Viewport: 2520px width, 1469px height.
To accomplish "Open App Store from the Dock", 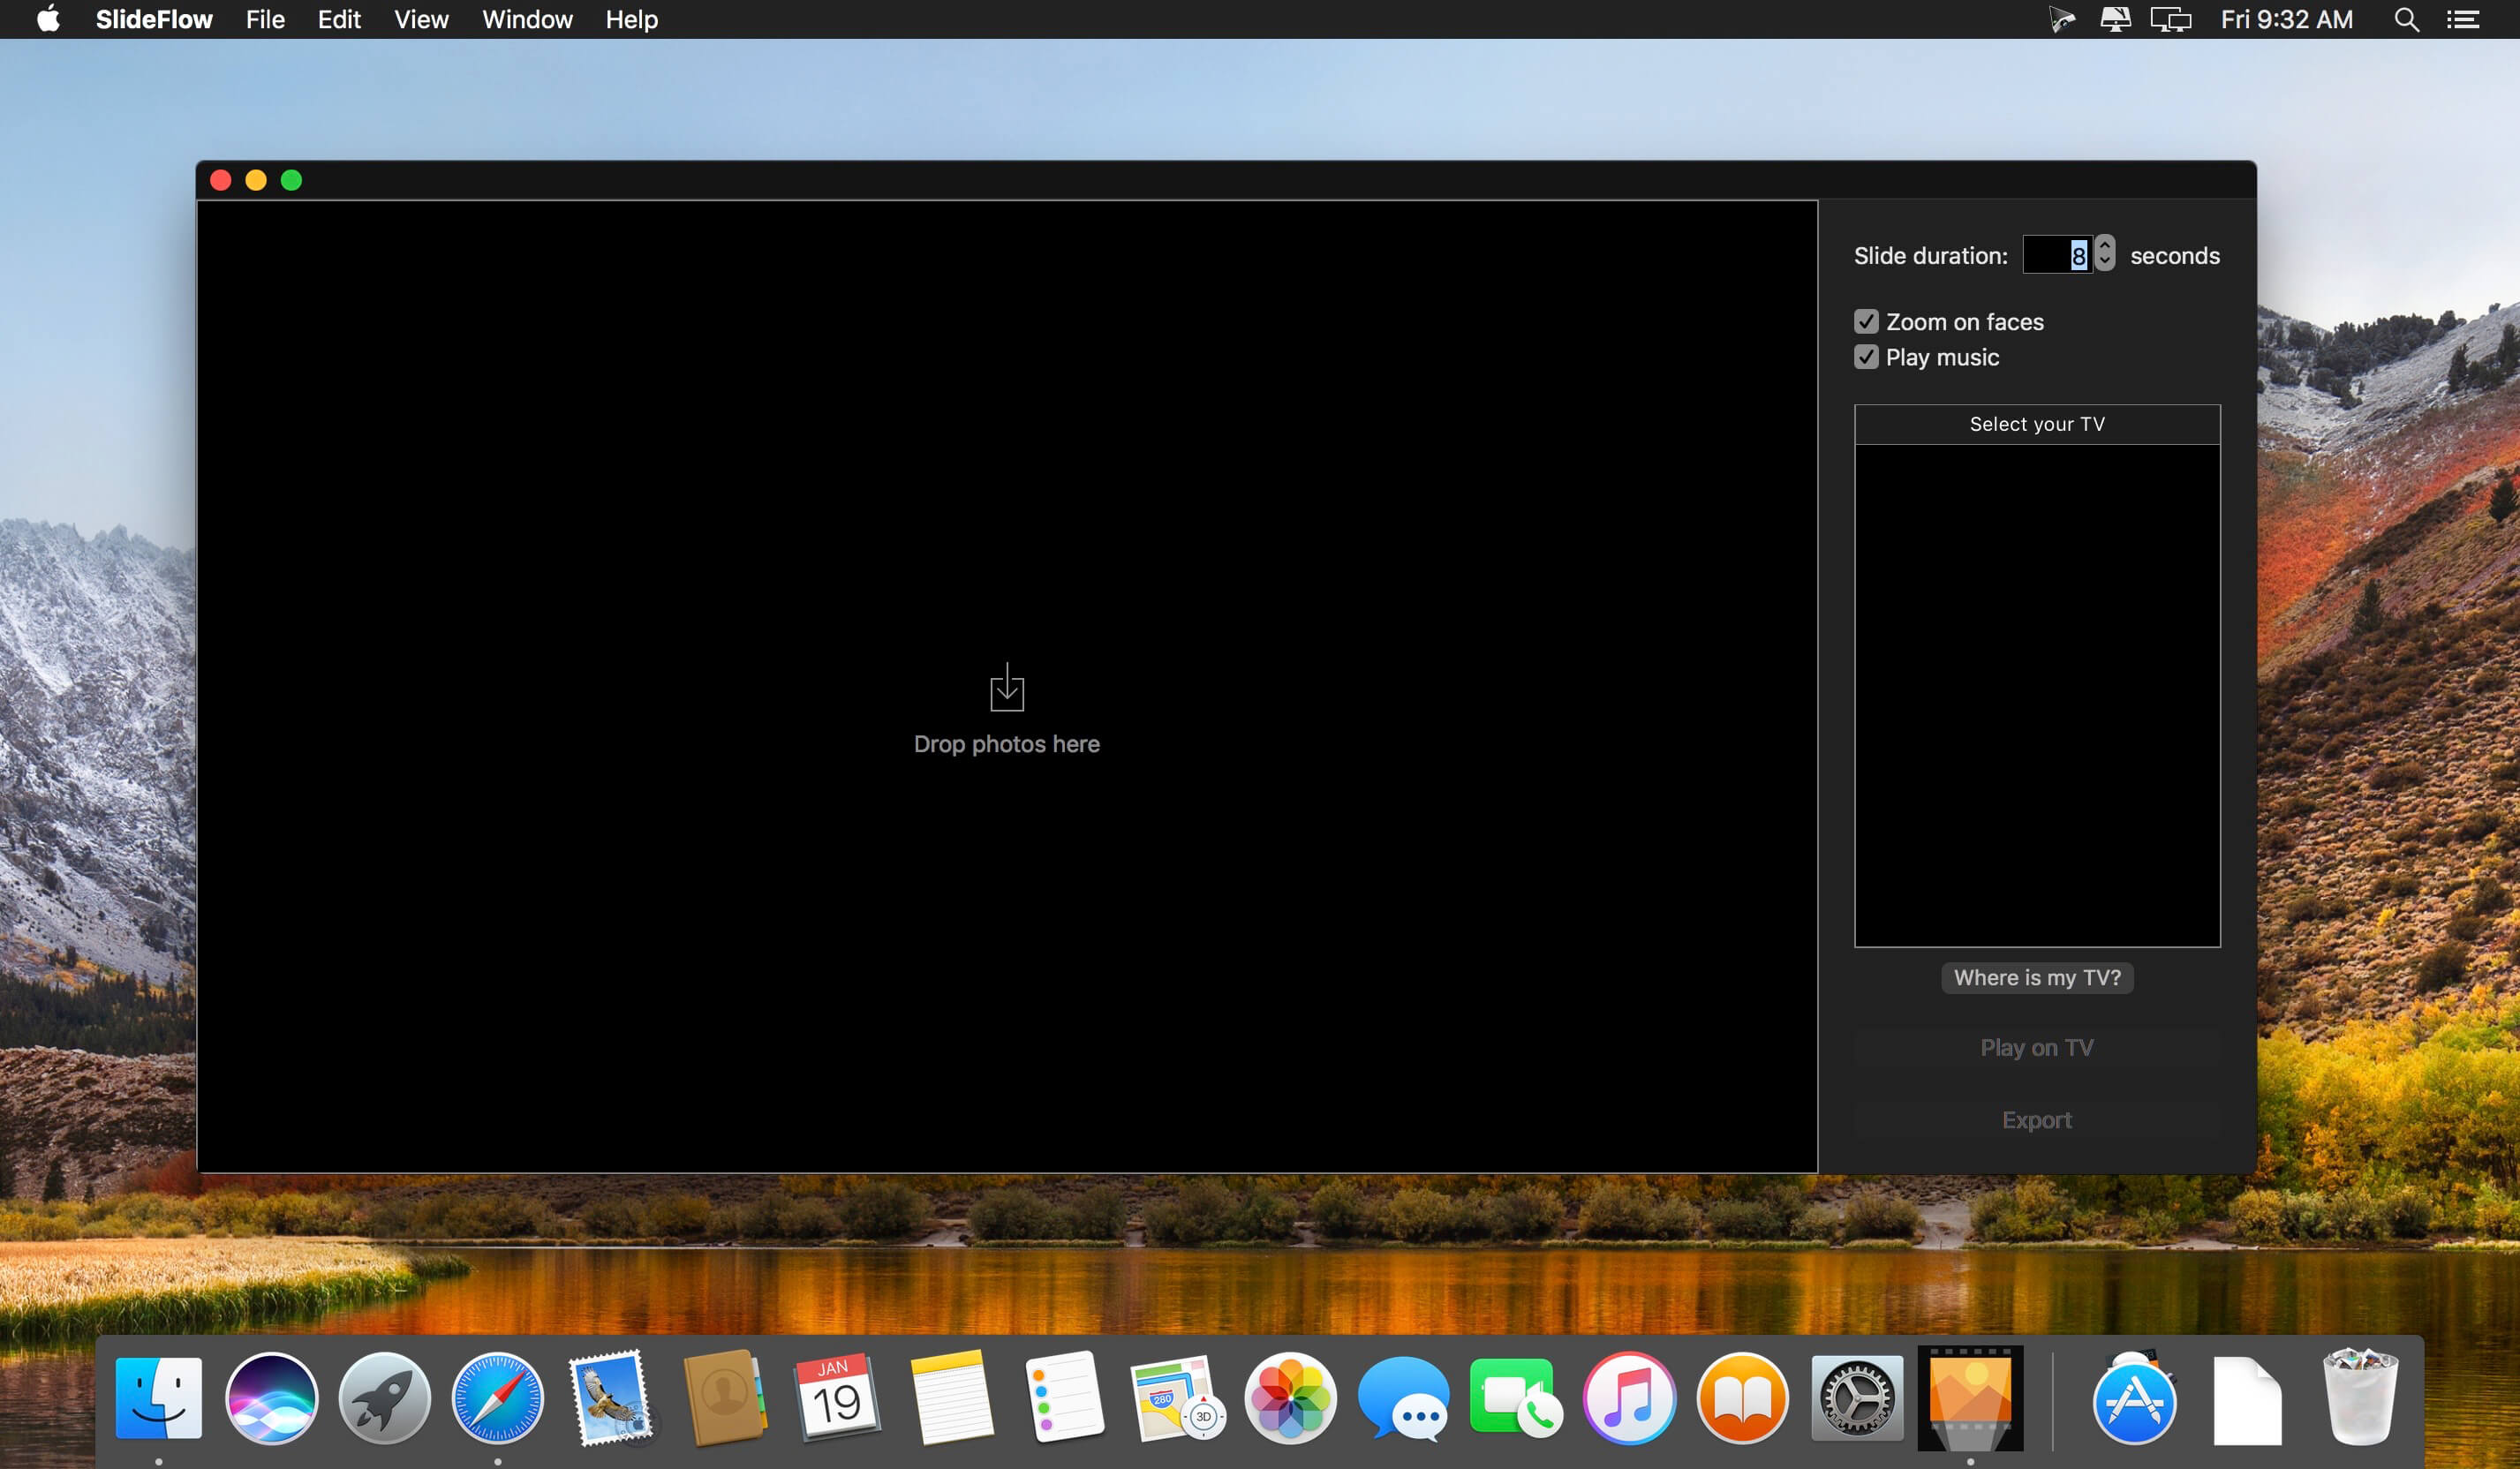I will [2135, 1398].
